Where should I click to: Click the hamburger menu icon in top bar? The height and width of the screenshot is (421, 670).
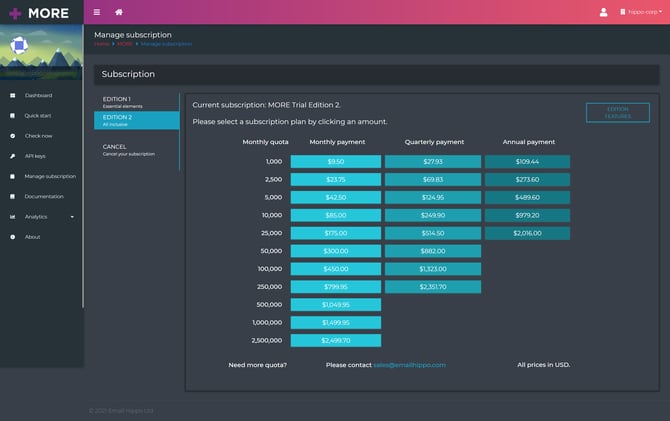click(x=97, y=12)
